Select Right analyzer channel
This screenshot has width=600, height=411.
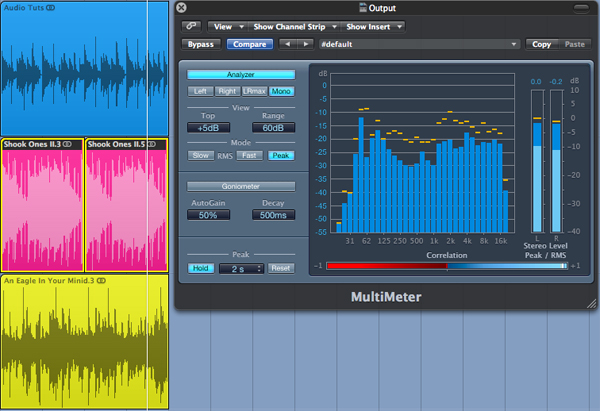pyautogui.click(x=227, y=91)
